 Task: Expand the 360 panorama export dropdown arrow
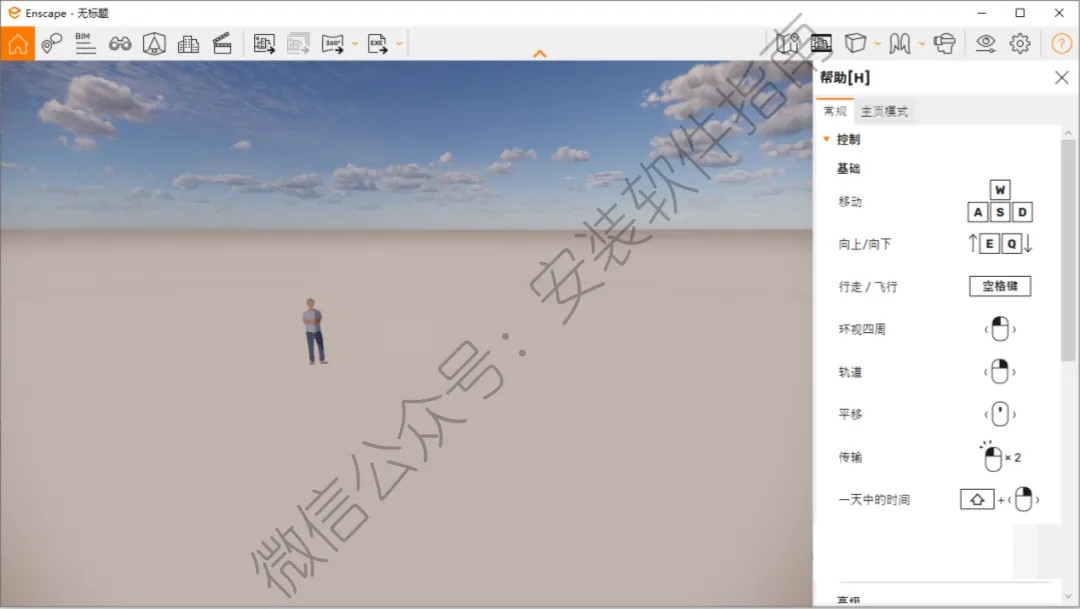coord(355,44)
